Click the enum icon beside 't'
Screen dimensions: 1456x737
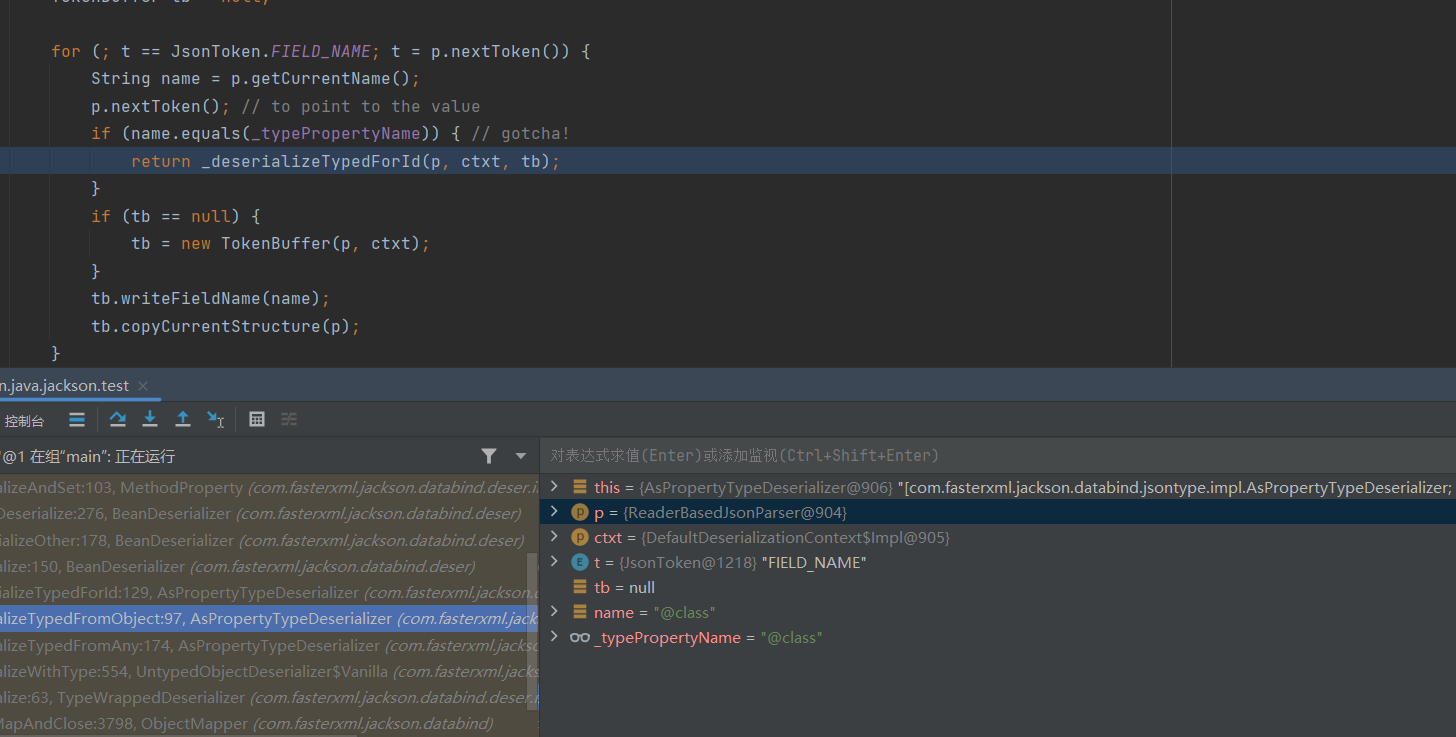[x=580, y=562]
